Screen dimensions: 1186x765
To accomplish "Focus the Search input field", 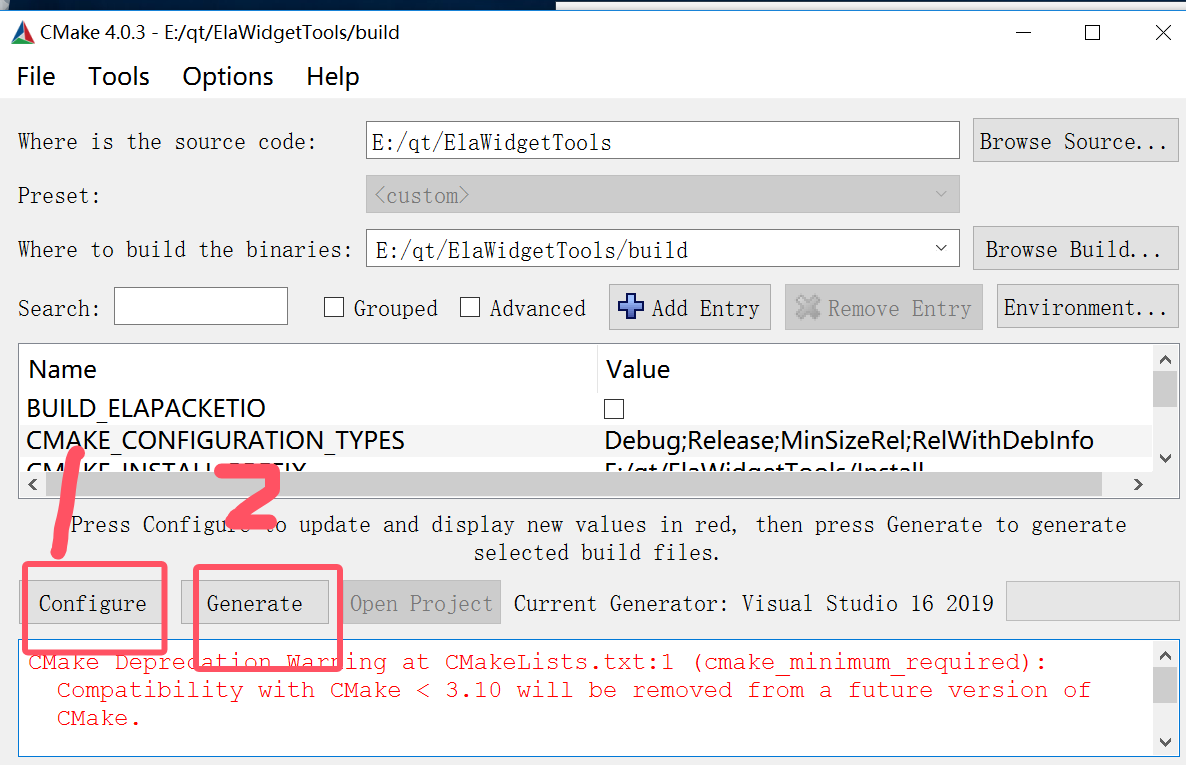I will [200, 306].
